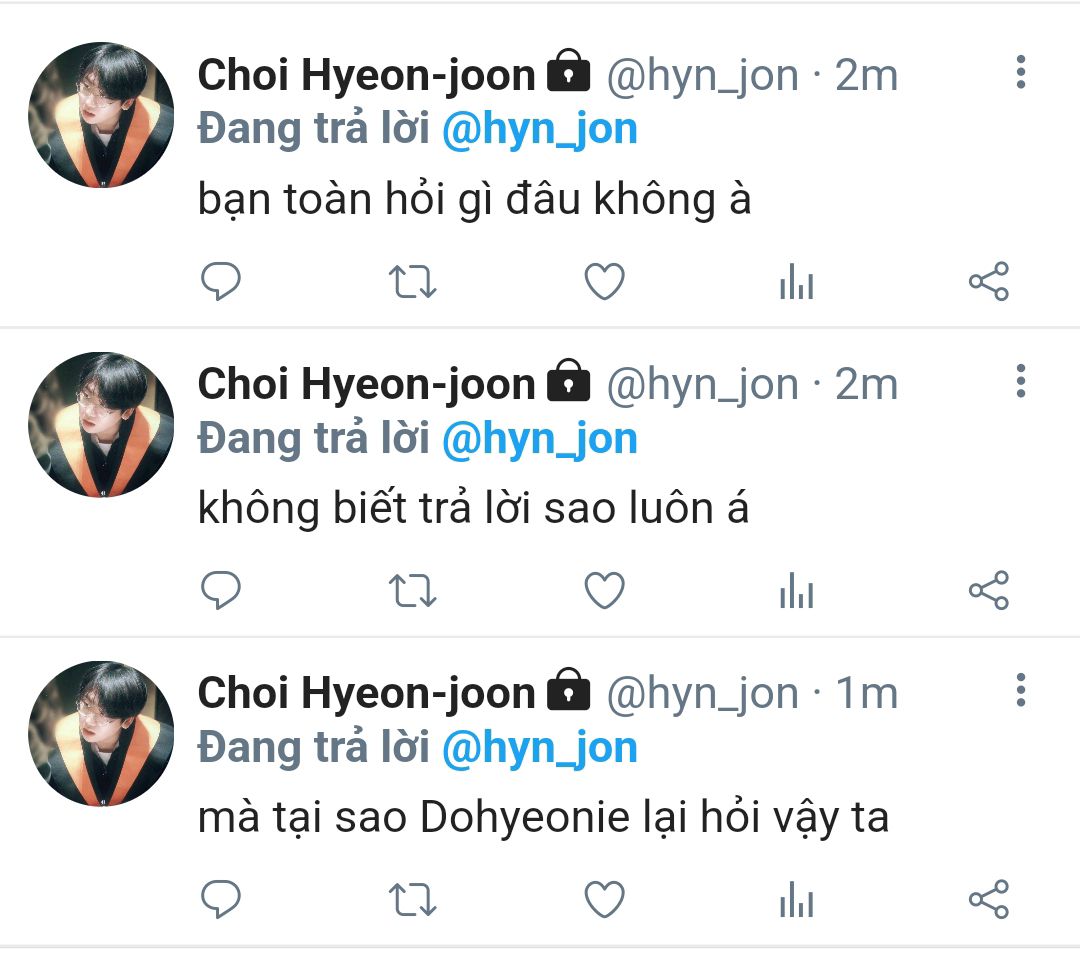
Task: Share the "không biết trả lời" tweet
Action: (x=988, y=590)
